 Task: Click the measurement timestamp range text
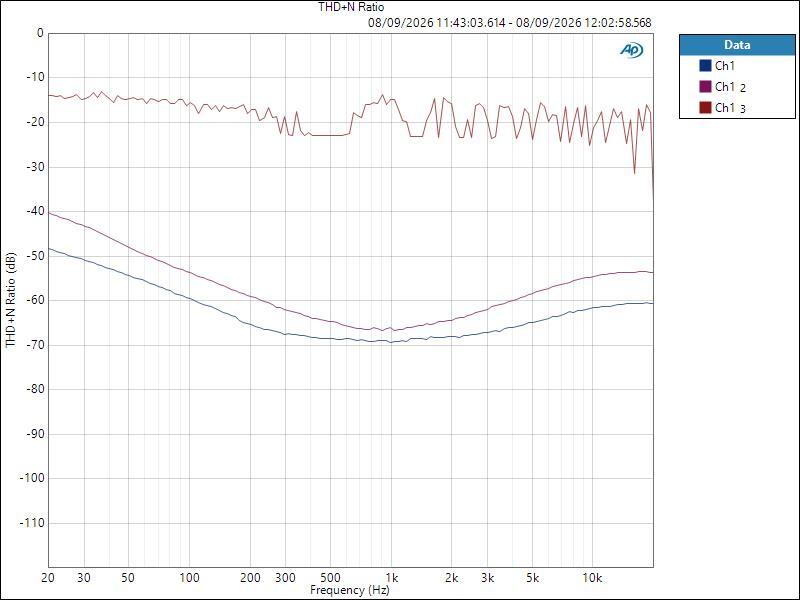point(510,23)
